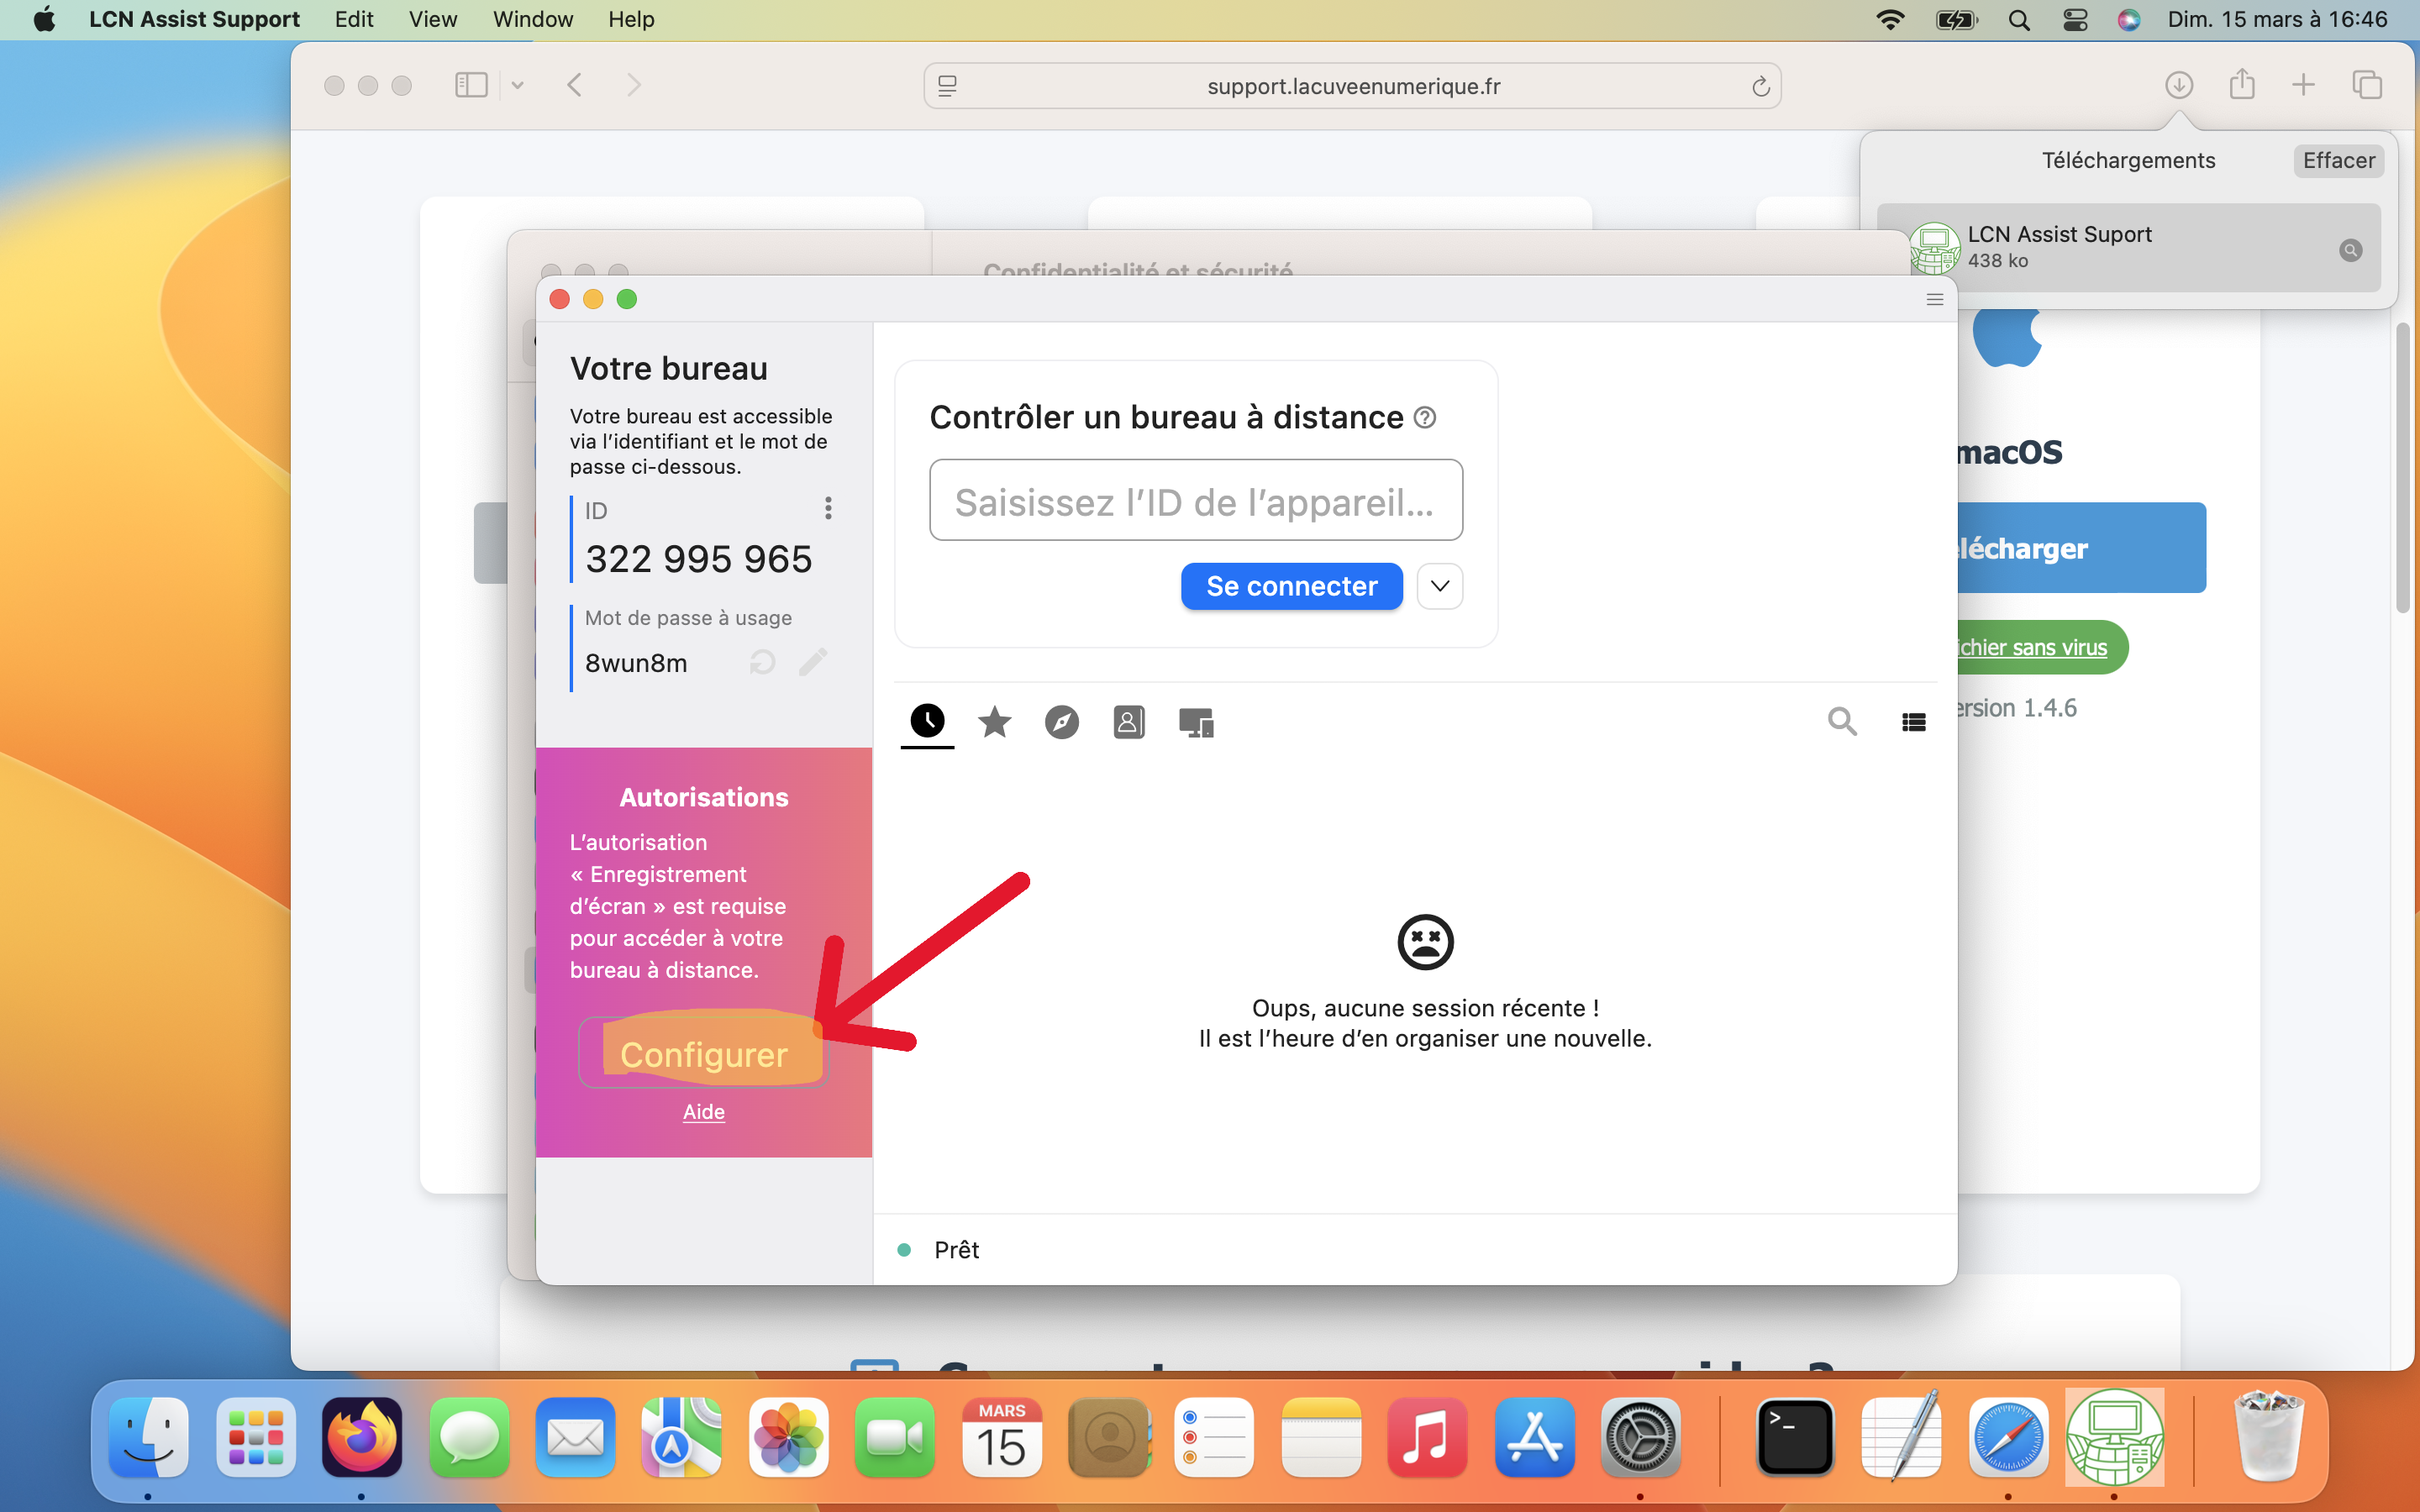Click the Safari address bar
Viewport: 2420px width, 1512px height.
pos(1352,86)
